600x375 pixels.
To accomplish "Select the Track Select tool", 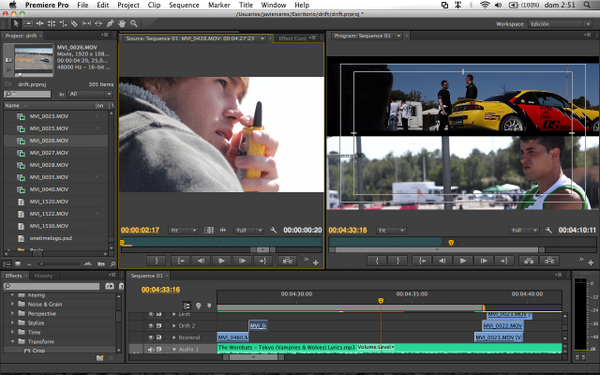I will click(x=28, y=24).
